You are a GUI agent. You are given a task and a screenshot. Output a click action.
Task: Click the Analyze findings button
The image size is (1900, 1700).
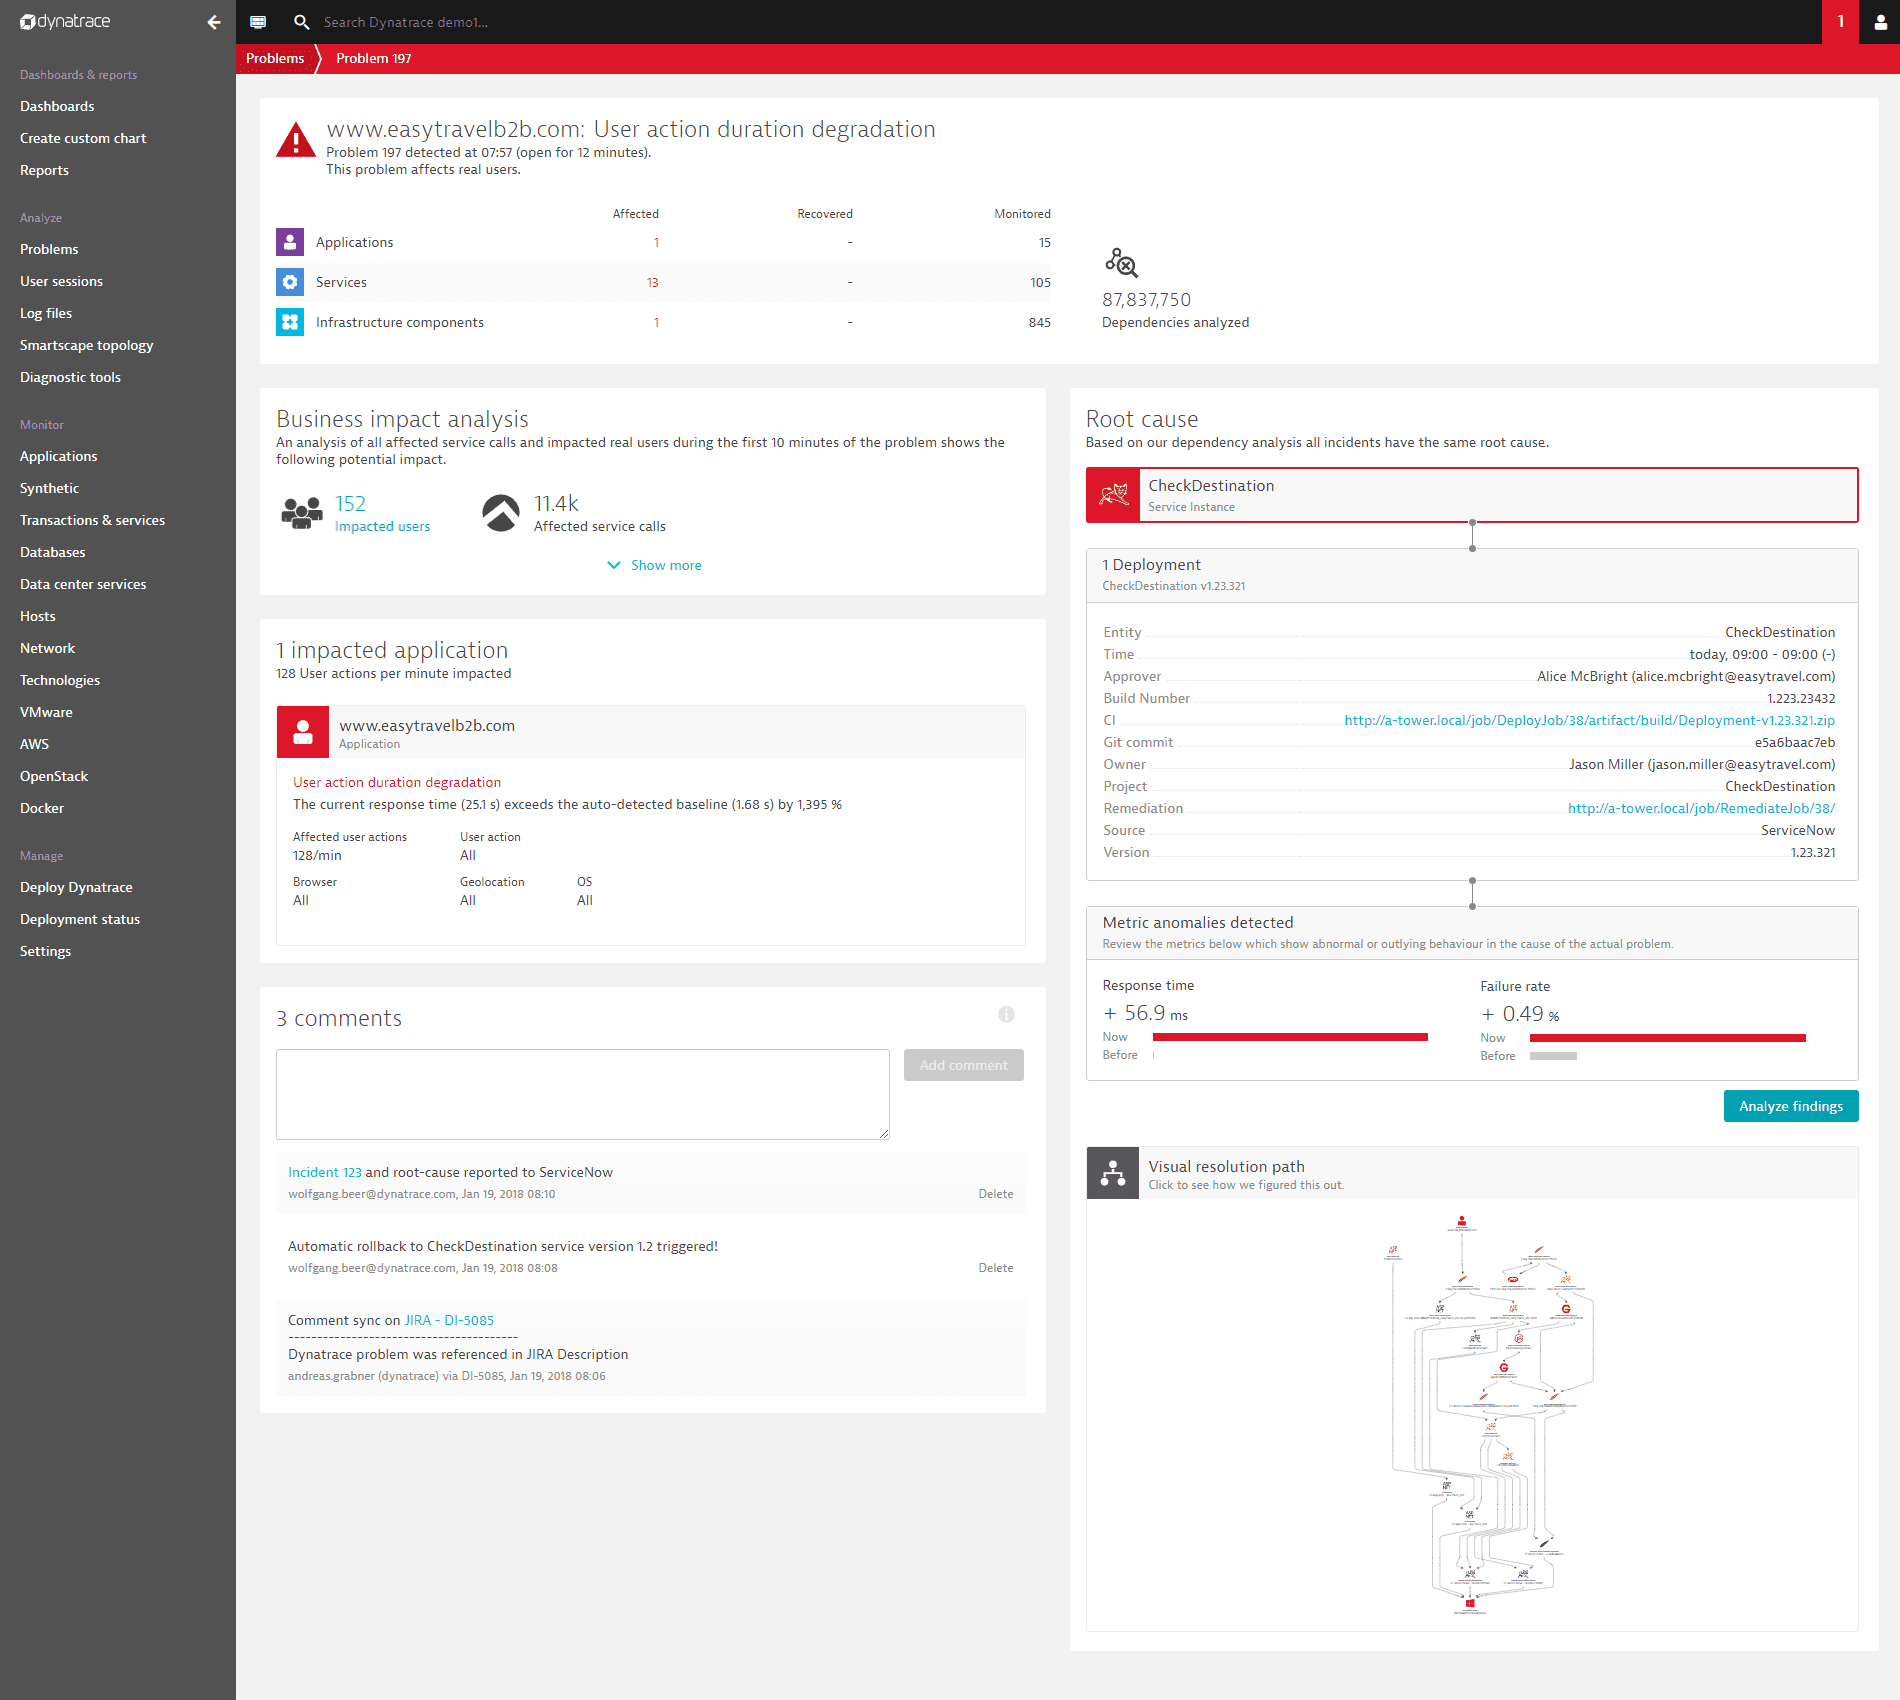(1791, 1106)
